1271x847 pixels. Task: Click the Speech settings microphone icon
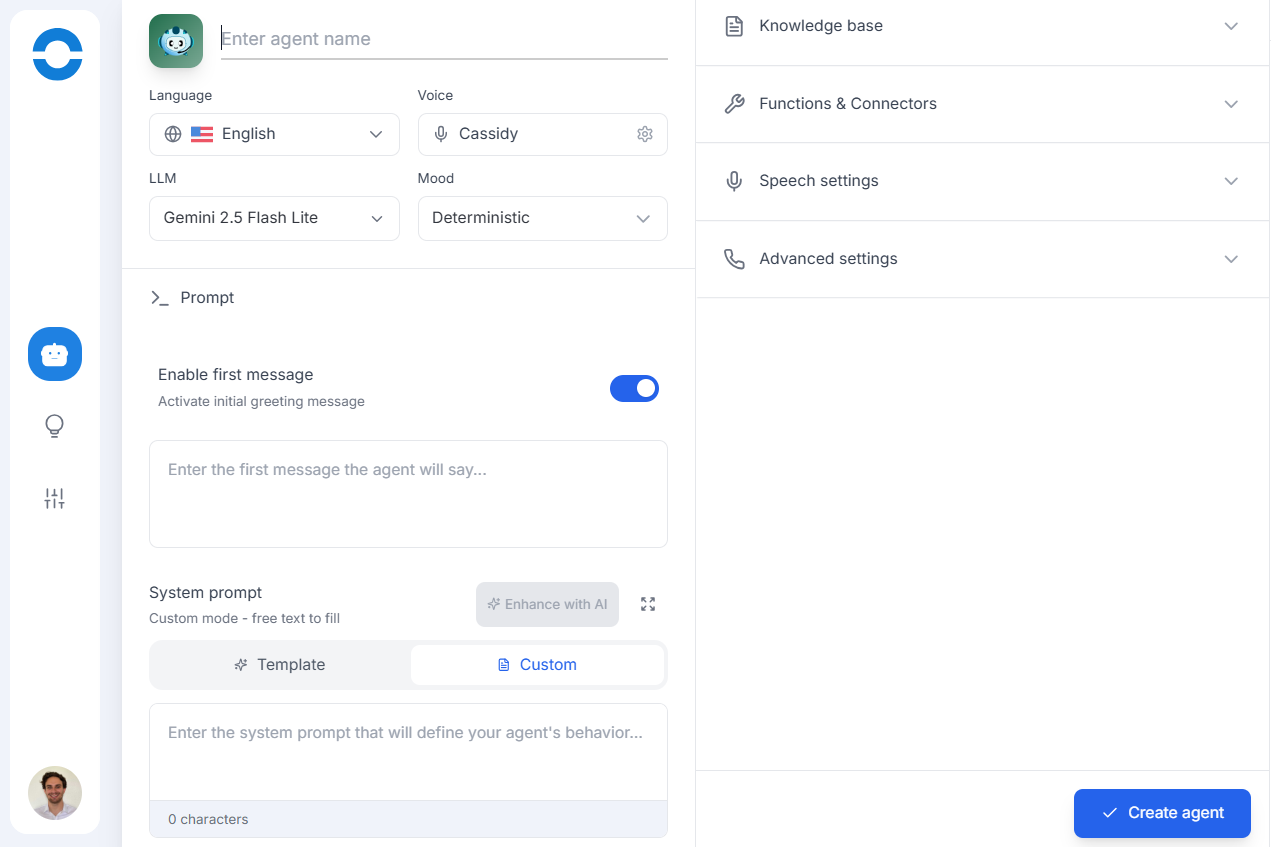coord(734,181)
